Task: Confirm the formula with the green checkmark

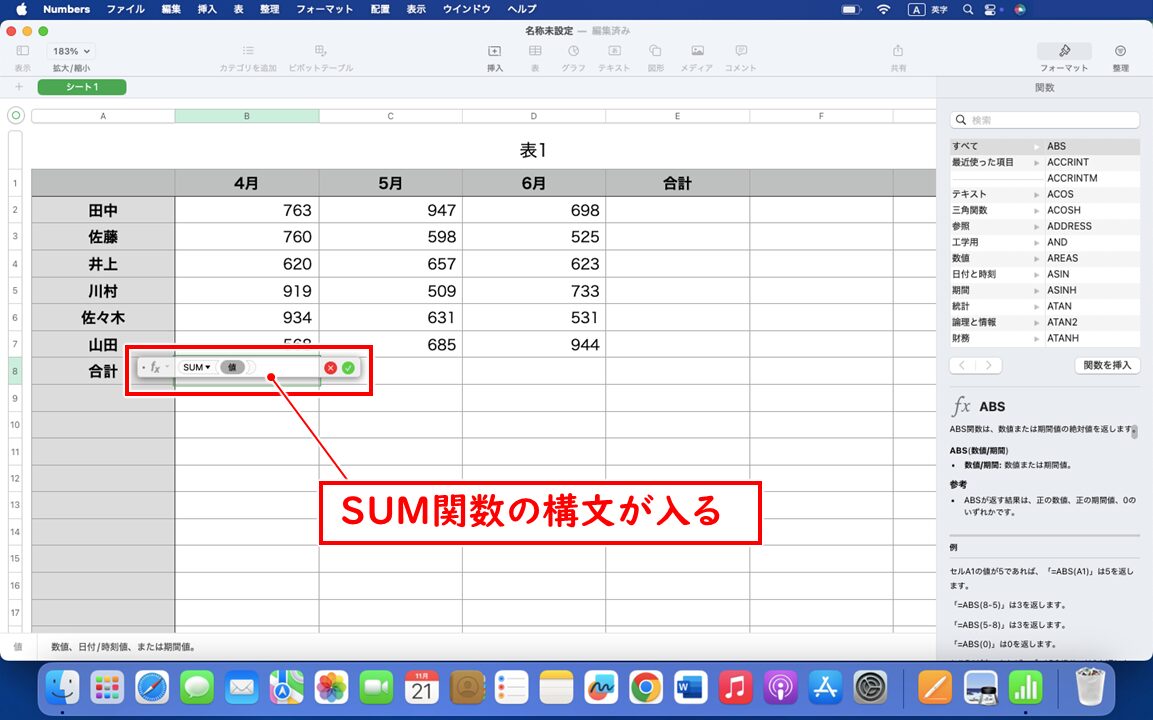Action: point(348,367)
